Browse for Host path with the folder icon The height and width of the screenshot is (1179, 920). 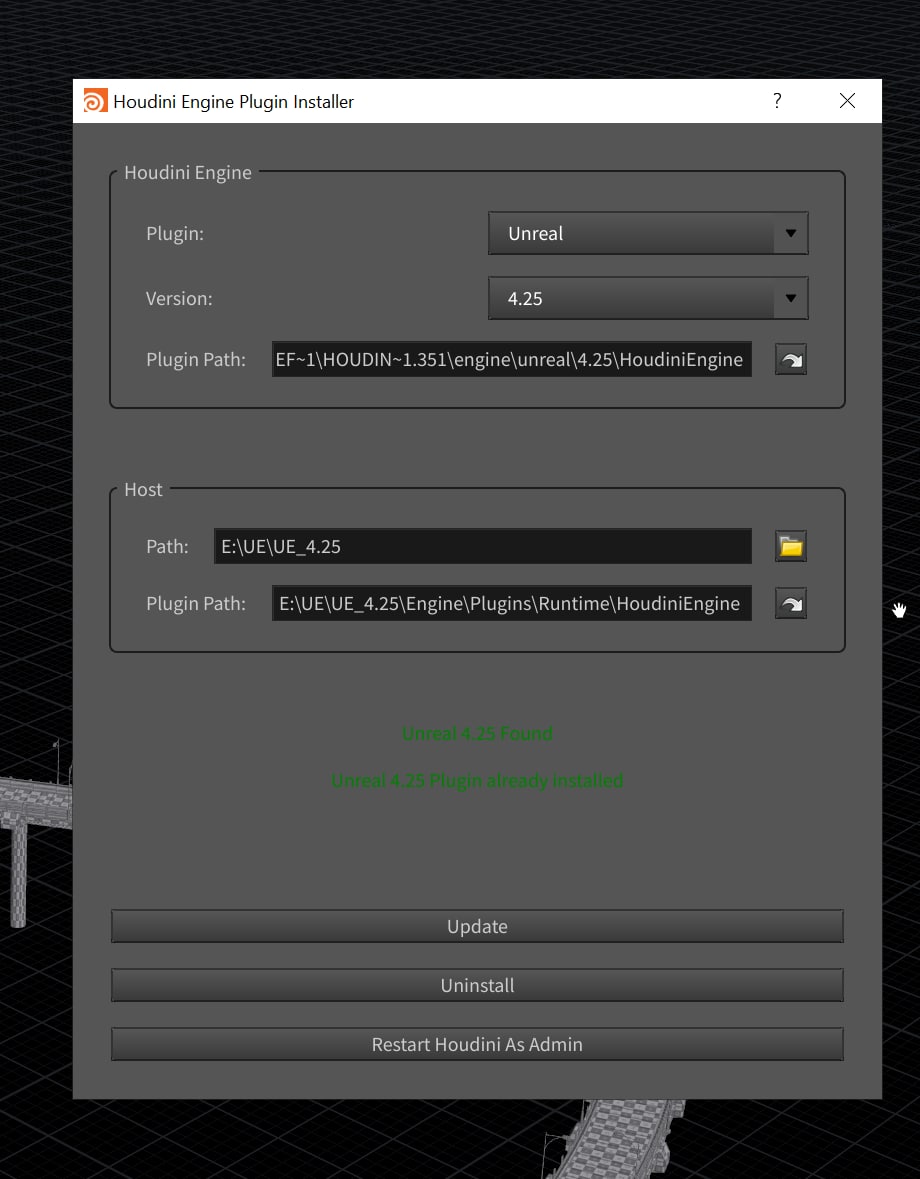[x=791, y=546]
